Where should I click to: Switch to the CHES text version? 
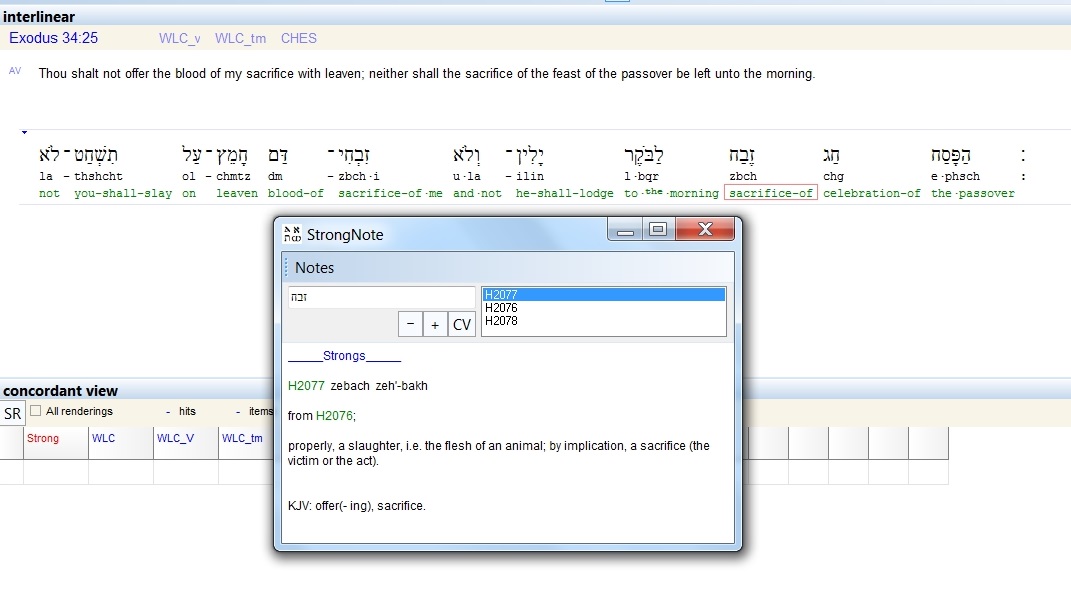(x=298, y=38)
